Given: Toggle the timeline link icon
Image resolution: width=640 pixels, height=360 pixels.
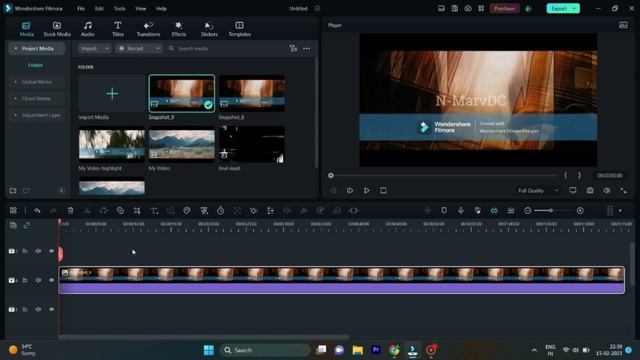Looking at the screenshot, I should [x=27, y=225].
